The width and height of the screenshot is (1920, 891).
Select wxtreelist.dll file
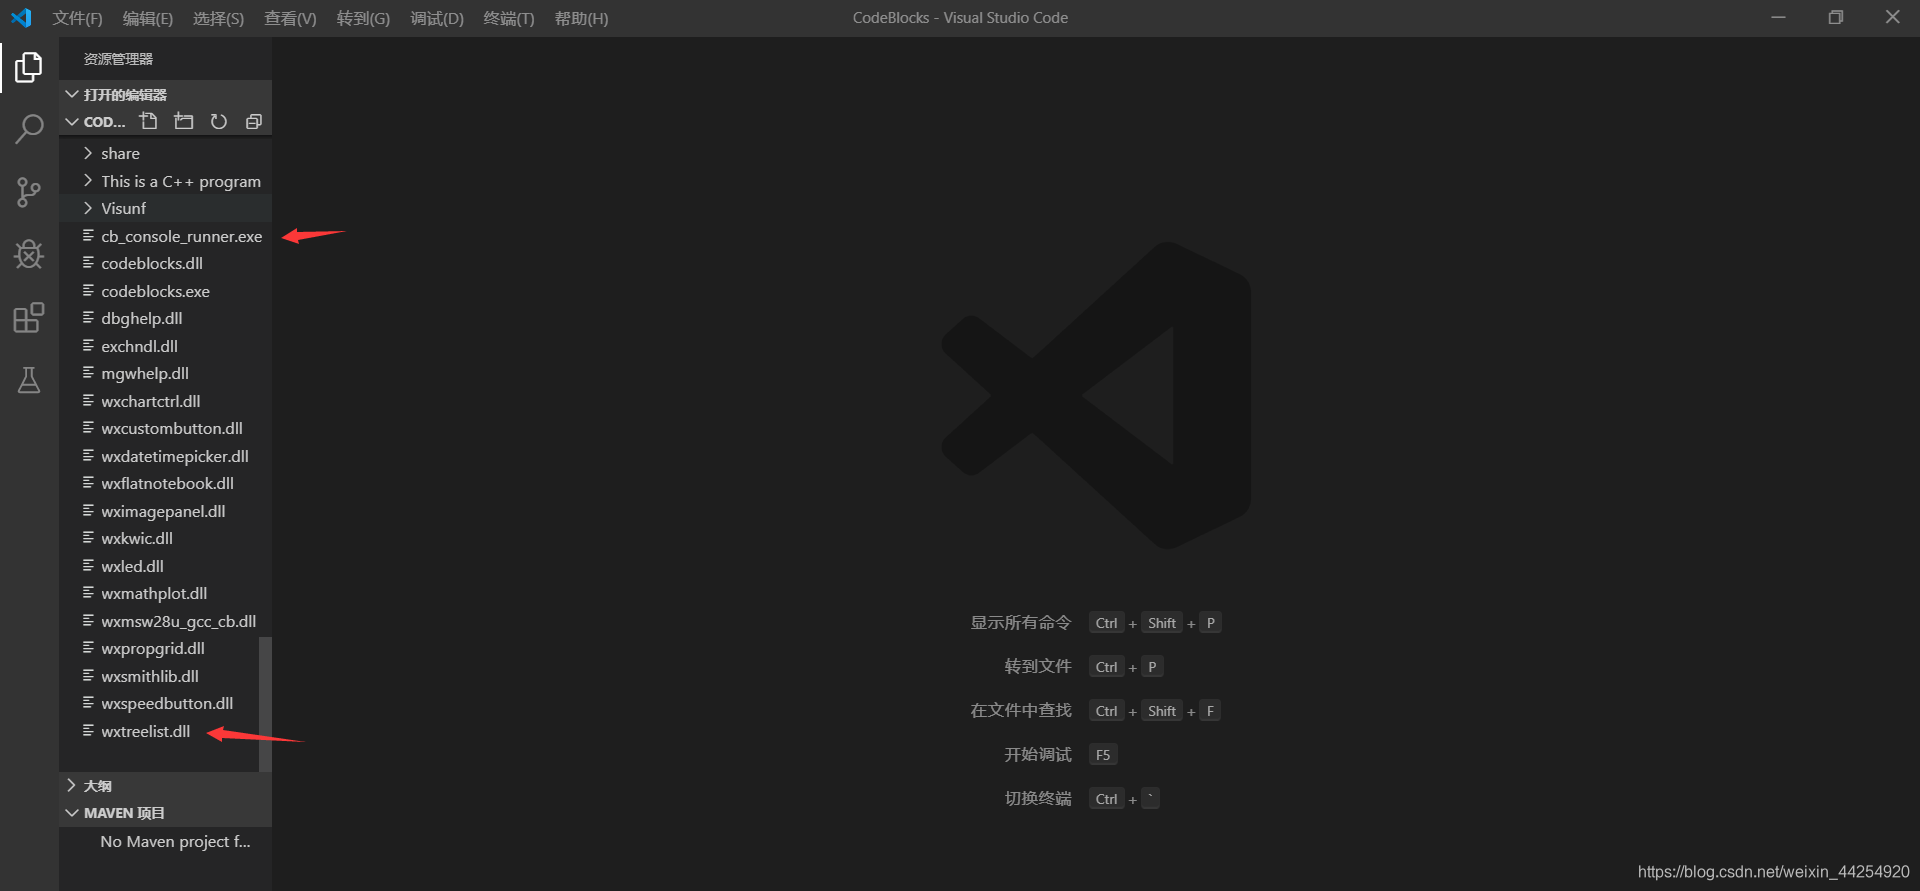165,731
